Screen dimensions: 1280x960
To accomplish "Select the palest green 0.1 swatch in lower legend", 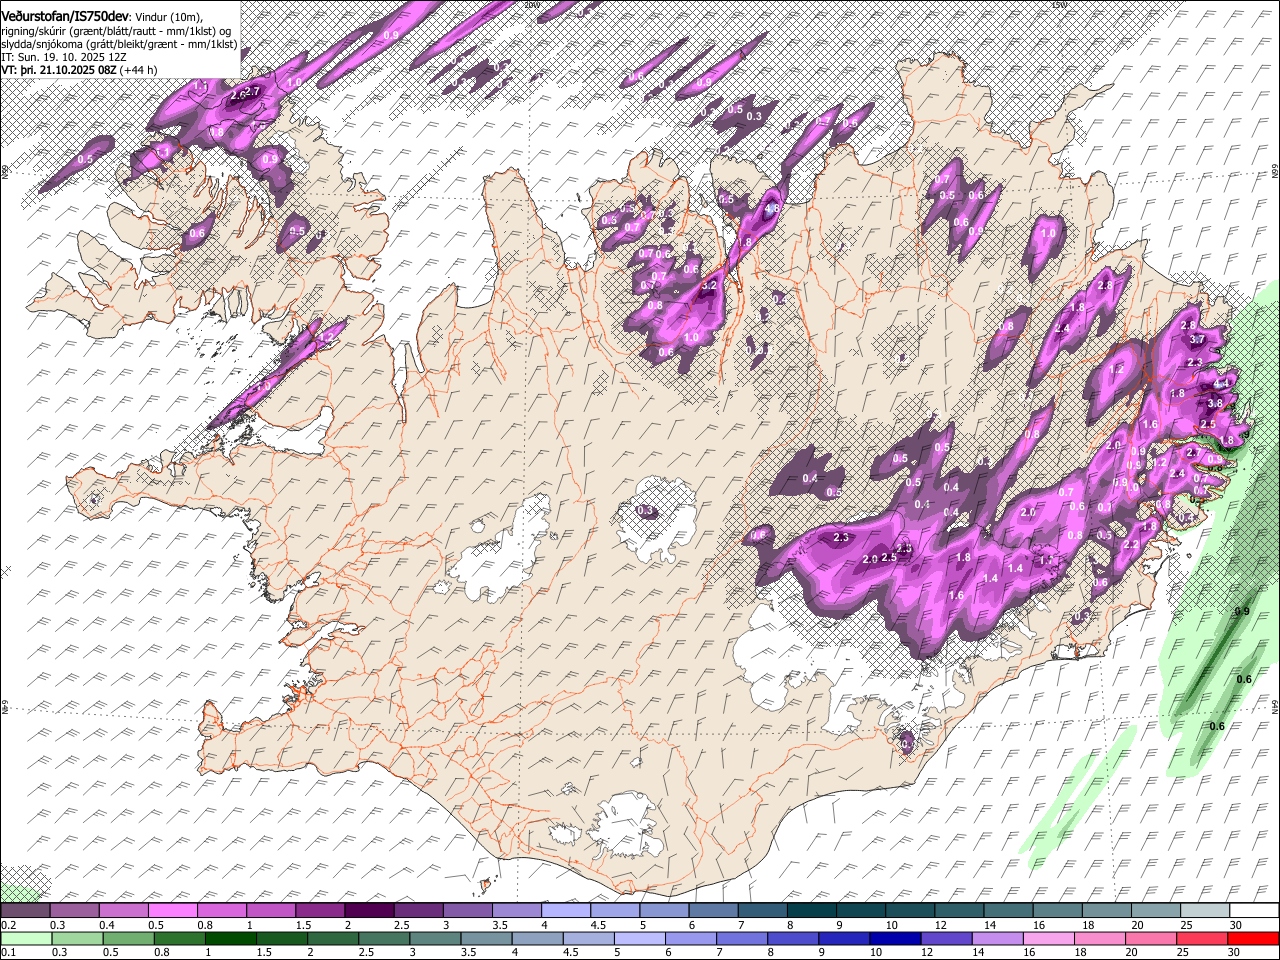I will click(x=26, y=938).
